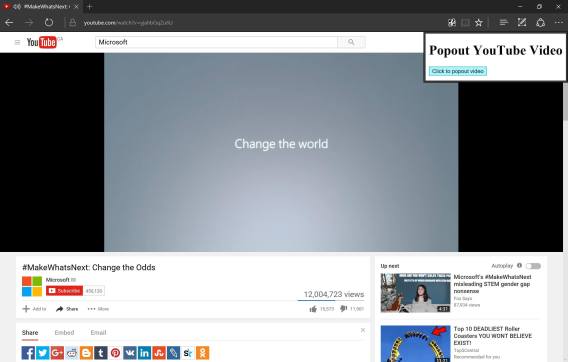Share video on Facebook
Viewport: 568px width, 362px height.
28,353
